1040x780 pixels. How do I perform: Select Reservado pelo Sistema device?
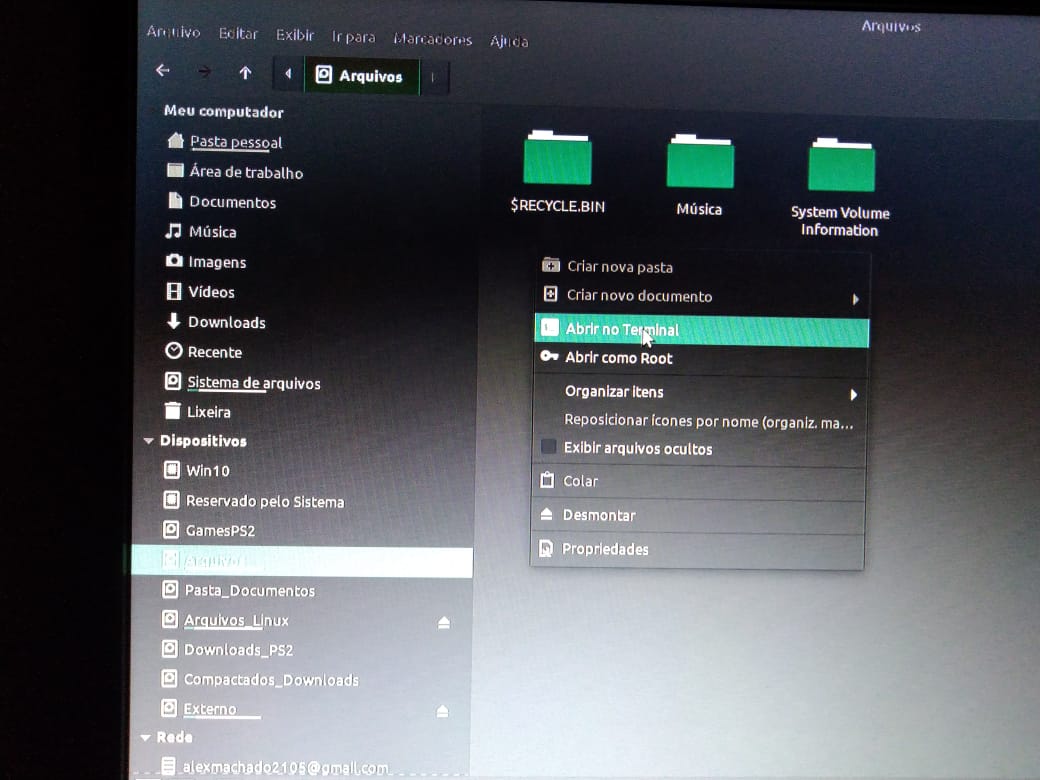[x=254, y=501]
